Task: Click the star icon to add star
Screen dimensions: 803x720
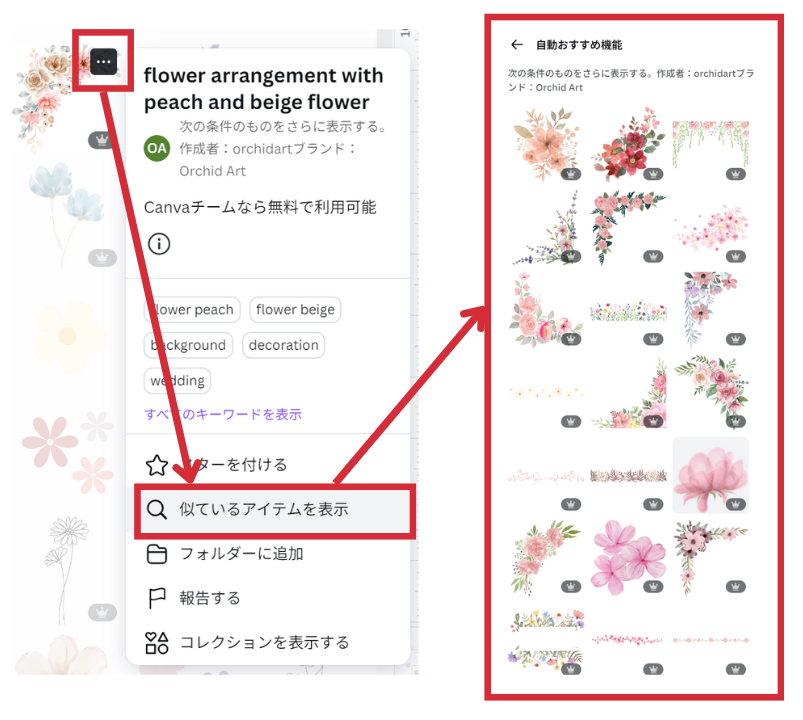Action: point(157,465)
